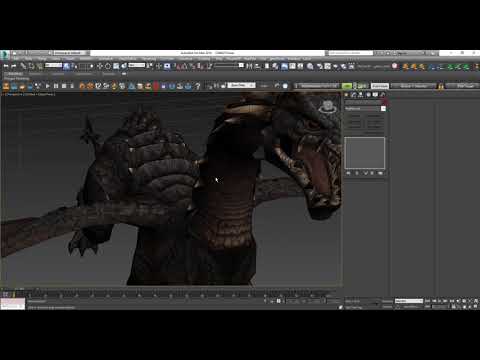
Task: Activate the Select and Rotate tool
Action: (108, 66)
